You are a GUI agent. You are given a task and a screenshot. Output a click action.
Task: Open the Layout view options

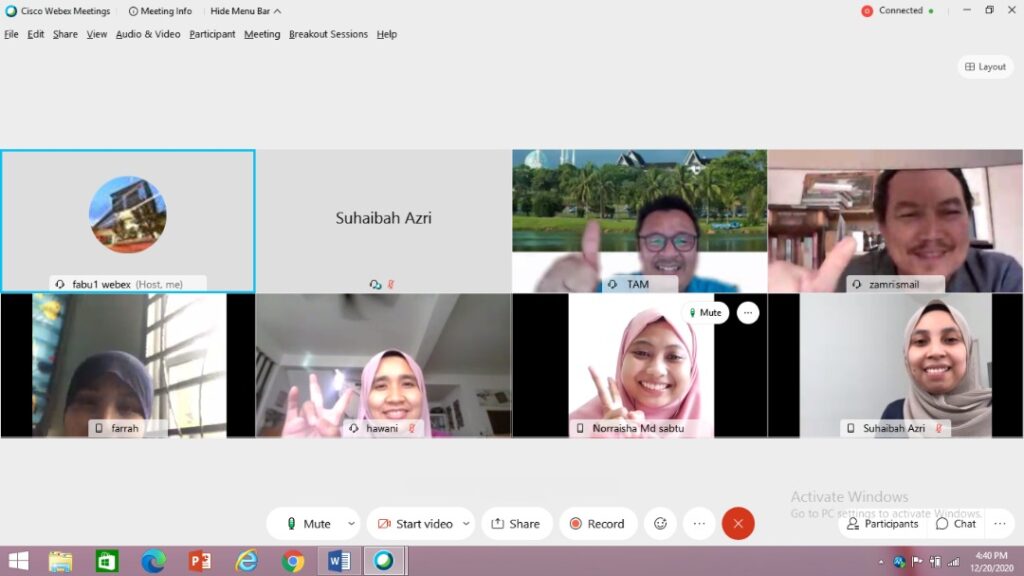tap(985, 67)
